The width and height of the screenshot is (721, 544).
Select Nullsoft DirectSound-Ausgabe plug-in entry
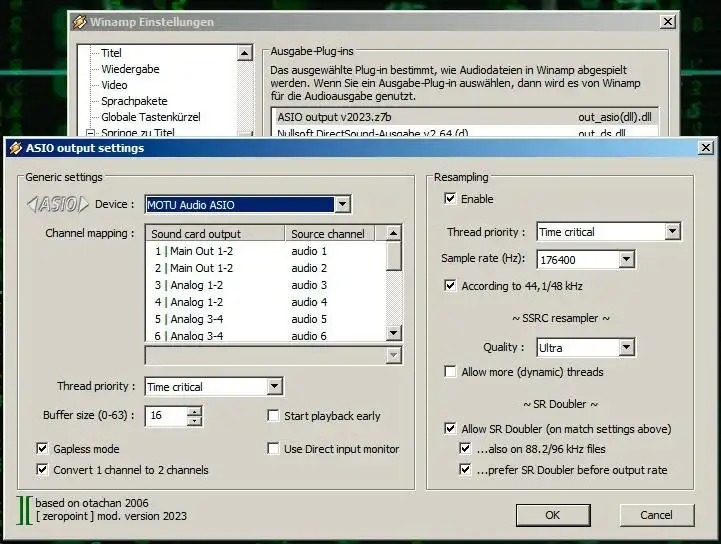(x=464, y=132)
